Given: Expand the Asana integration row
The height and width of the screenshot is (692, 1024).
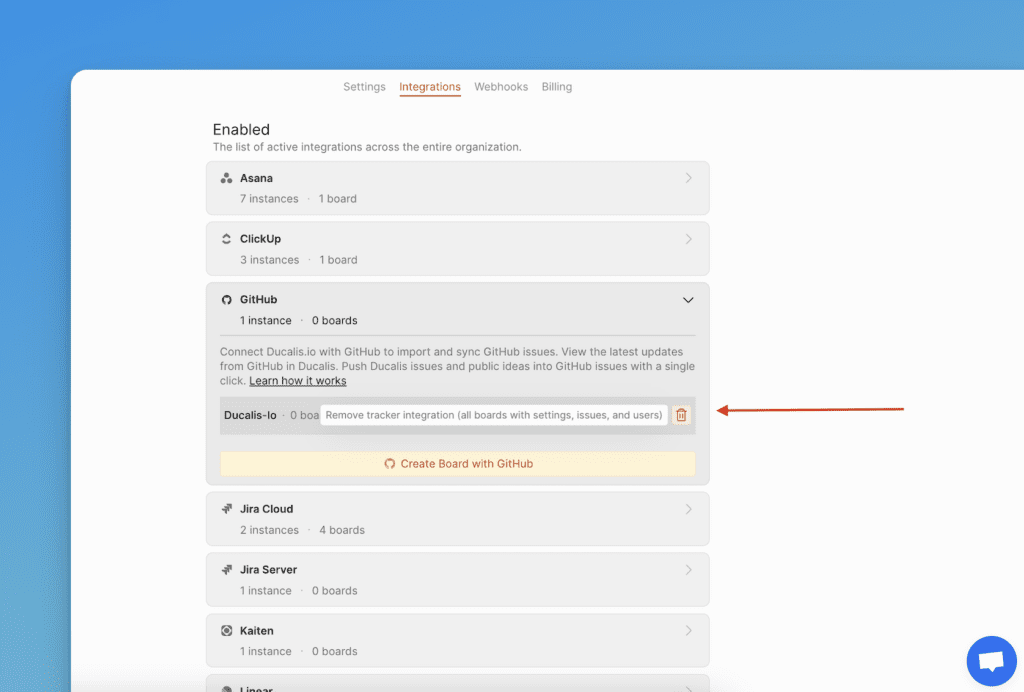Looking at the screenshot, I should coord(688,179).
